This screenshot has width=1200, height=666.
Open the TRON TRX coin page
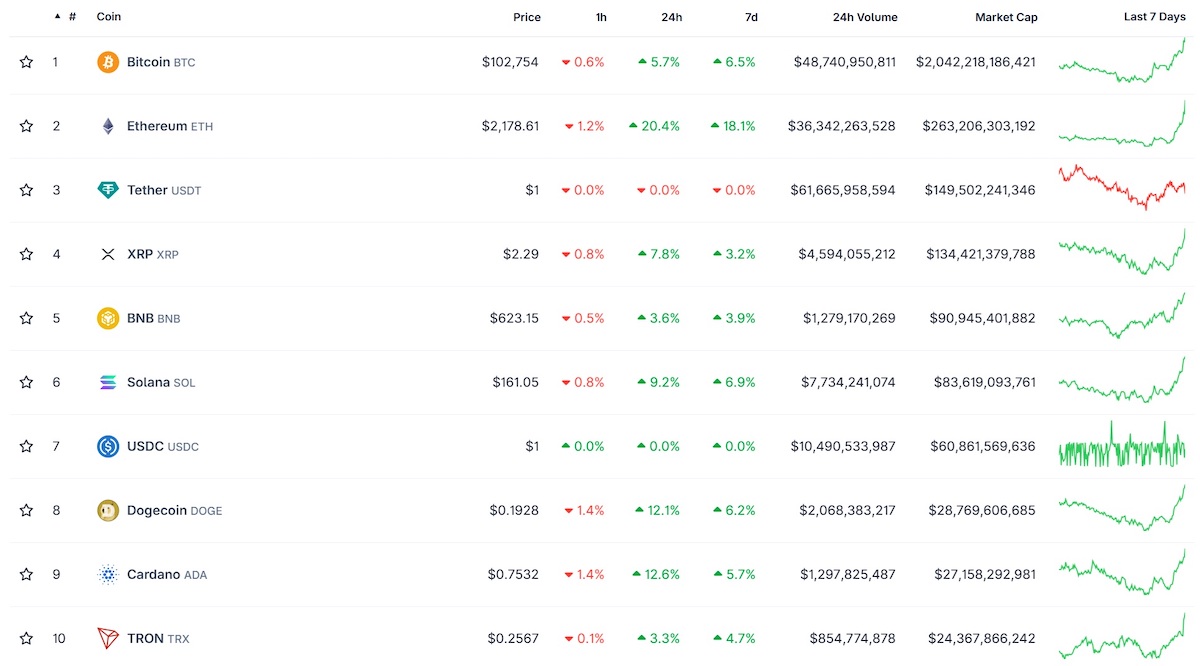point(158,638)
